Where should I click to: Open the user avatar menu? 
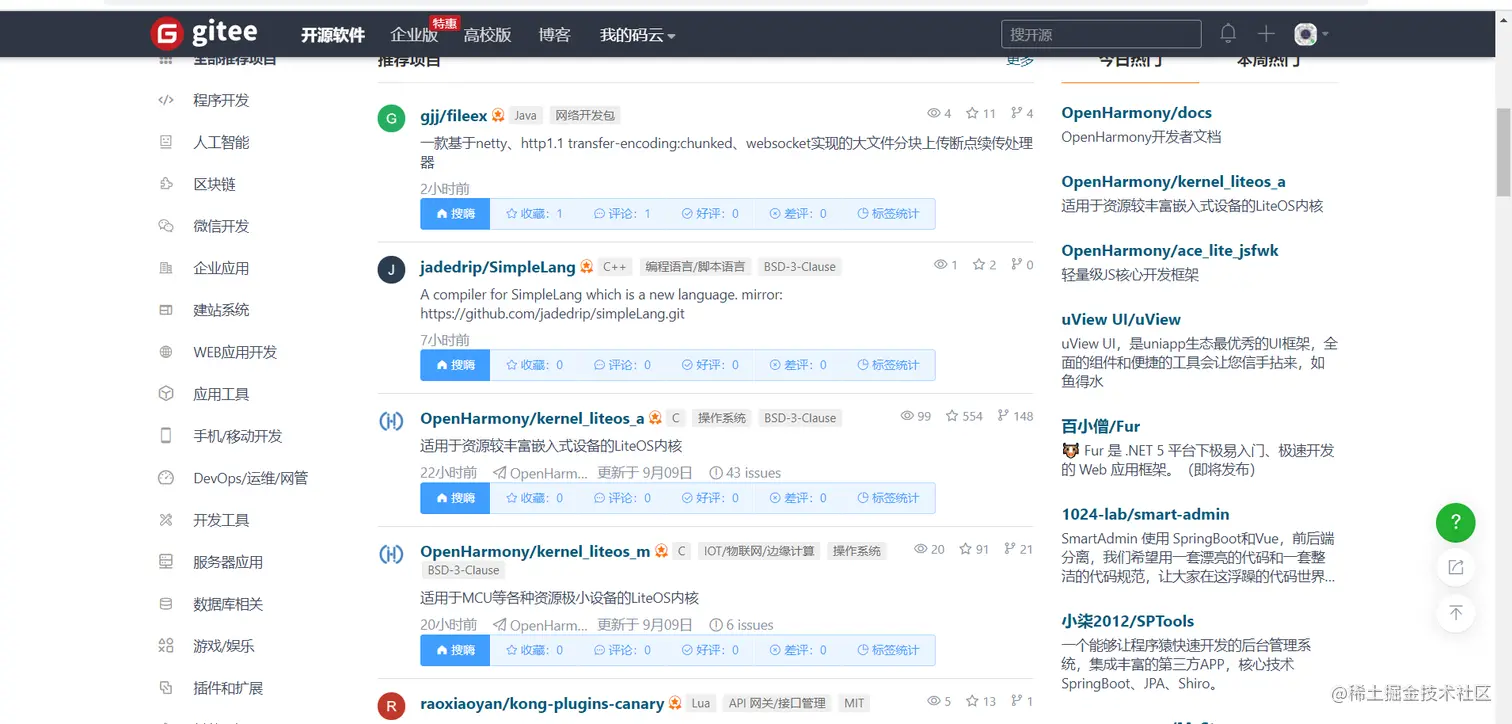(x=1310, y=34)
